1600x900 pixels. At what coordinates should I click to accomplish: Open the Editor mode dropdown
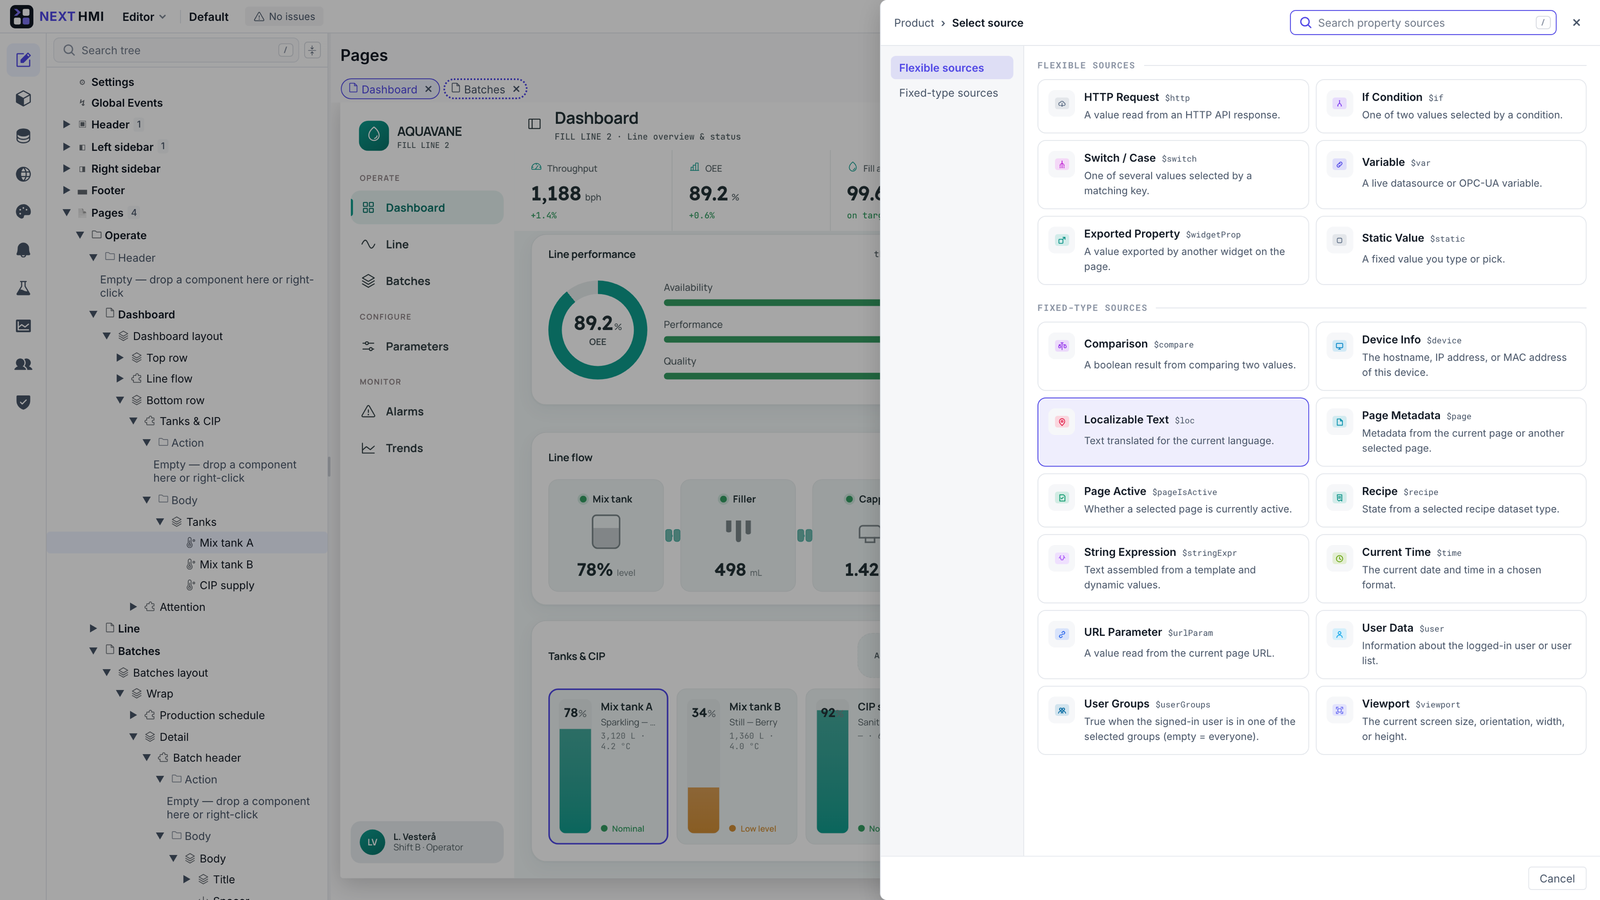pos(144,16)
